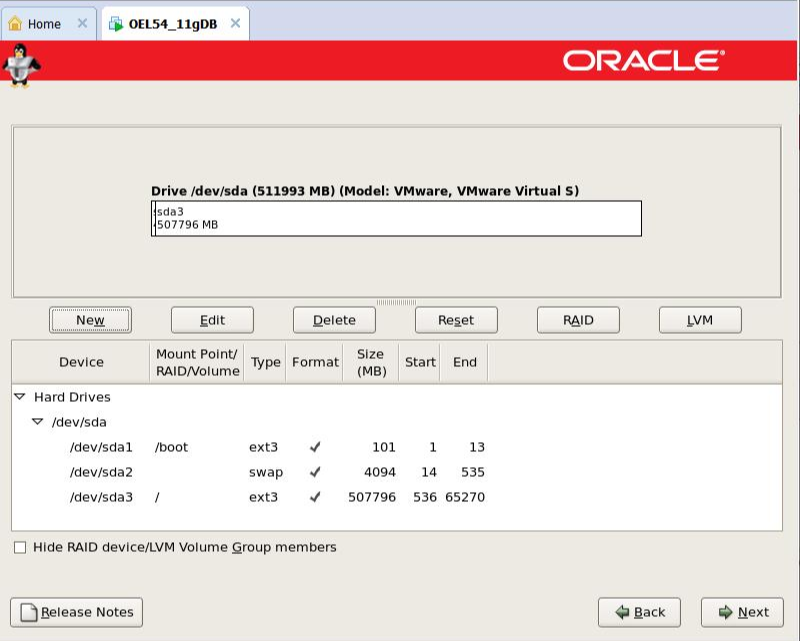Image resolution: width=800 pixels, height=641 pixels.
Task: Click the 65270 end cylinder value
Action: point(465,497)
